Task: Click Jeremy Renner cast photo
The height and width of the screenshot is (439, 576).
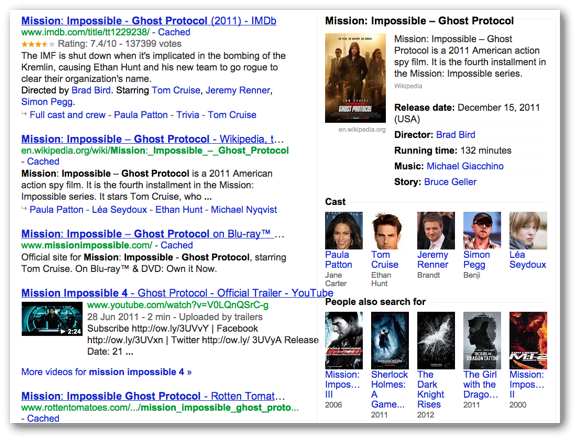Action: point(436,230)
